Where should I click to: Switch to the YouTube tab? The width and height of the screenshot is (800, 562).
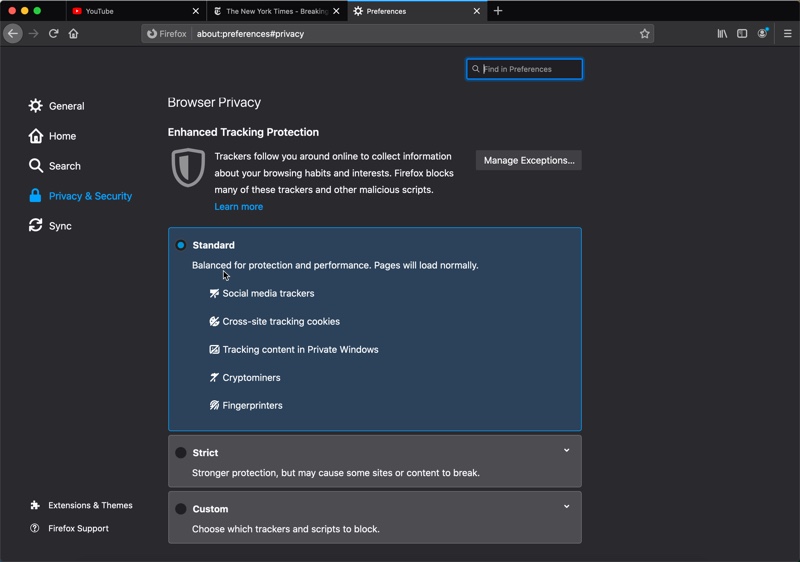pyautogui.click(x=136, y=11)
